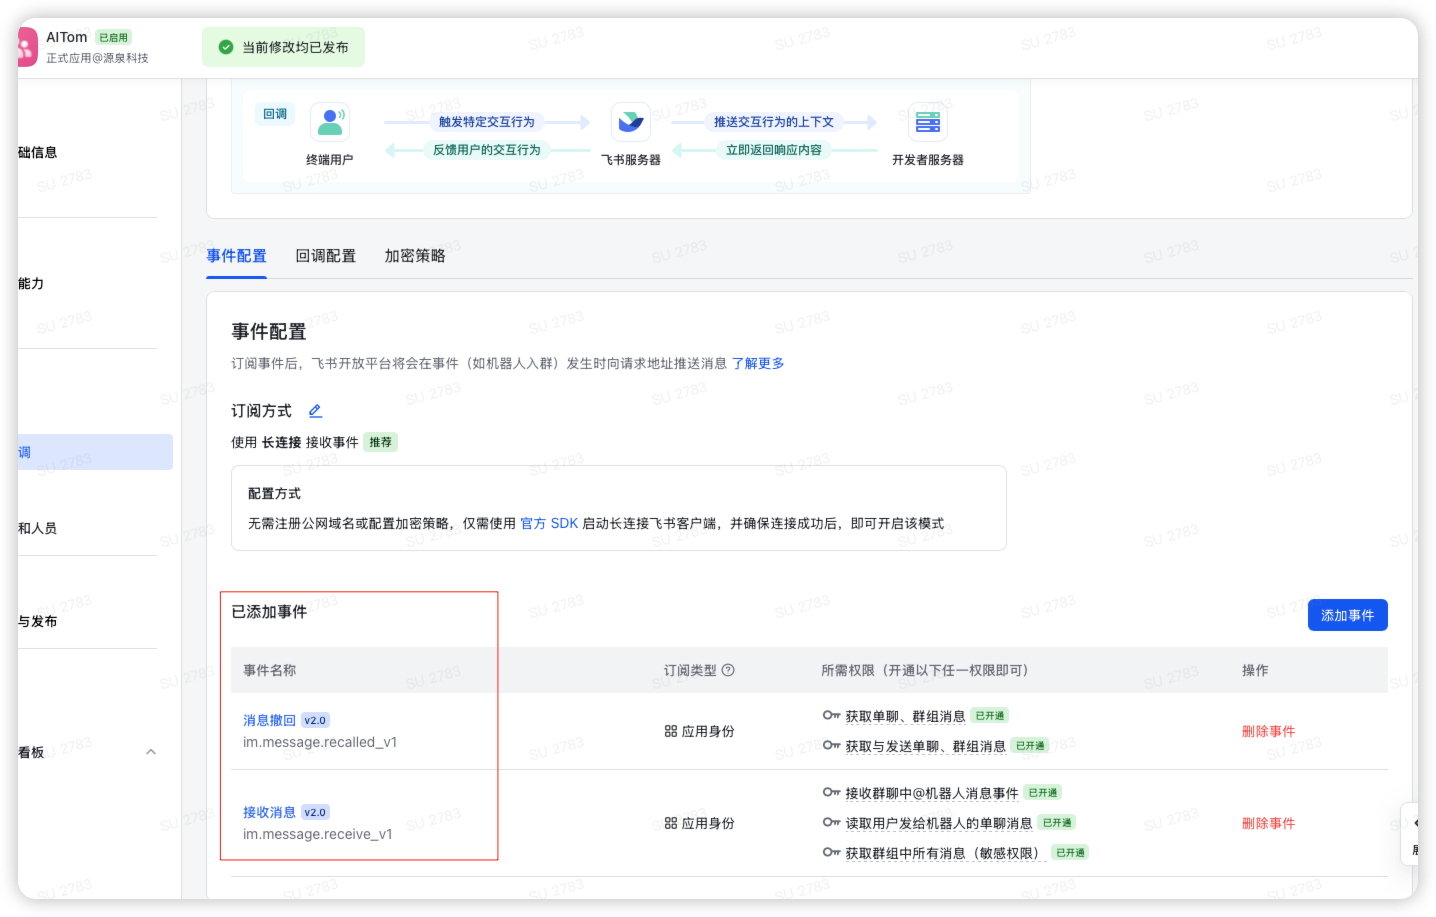Viewport: 1436px width, 917px height.
Task: Open the sidebar item ending in 与发布
Action: (x=38, y=621)
